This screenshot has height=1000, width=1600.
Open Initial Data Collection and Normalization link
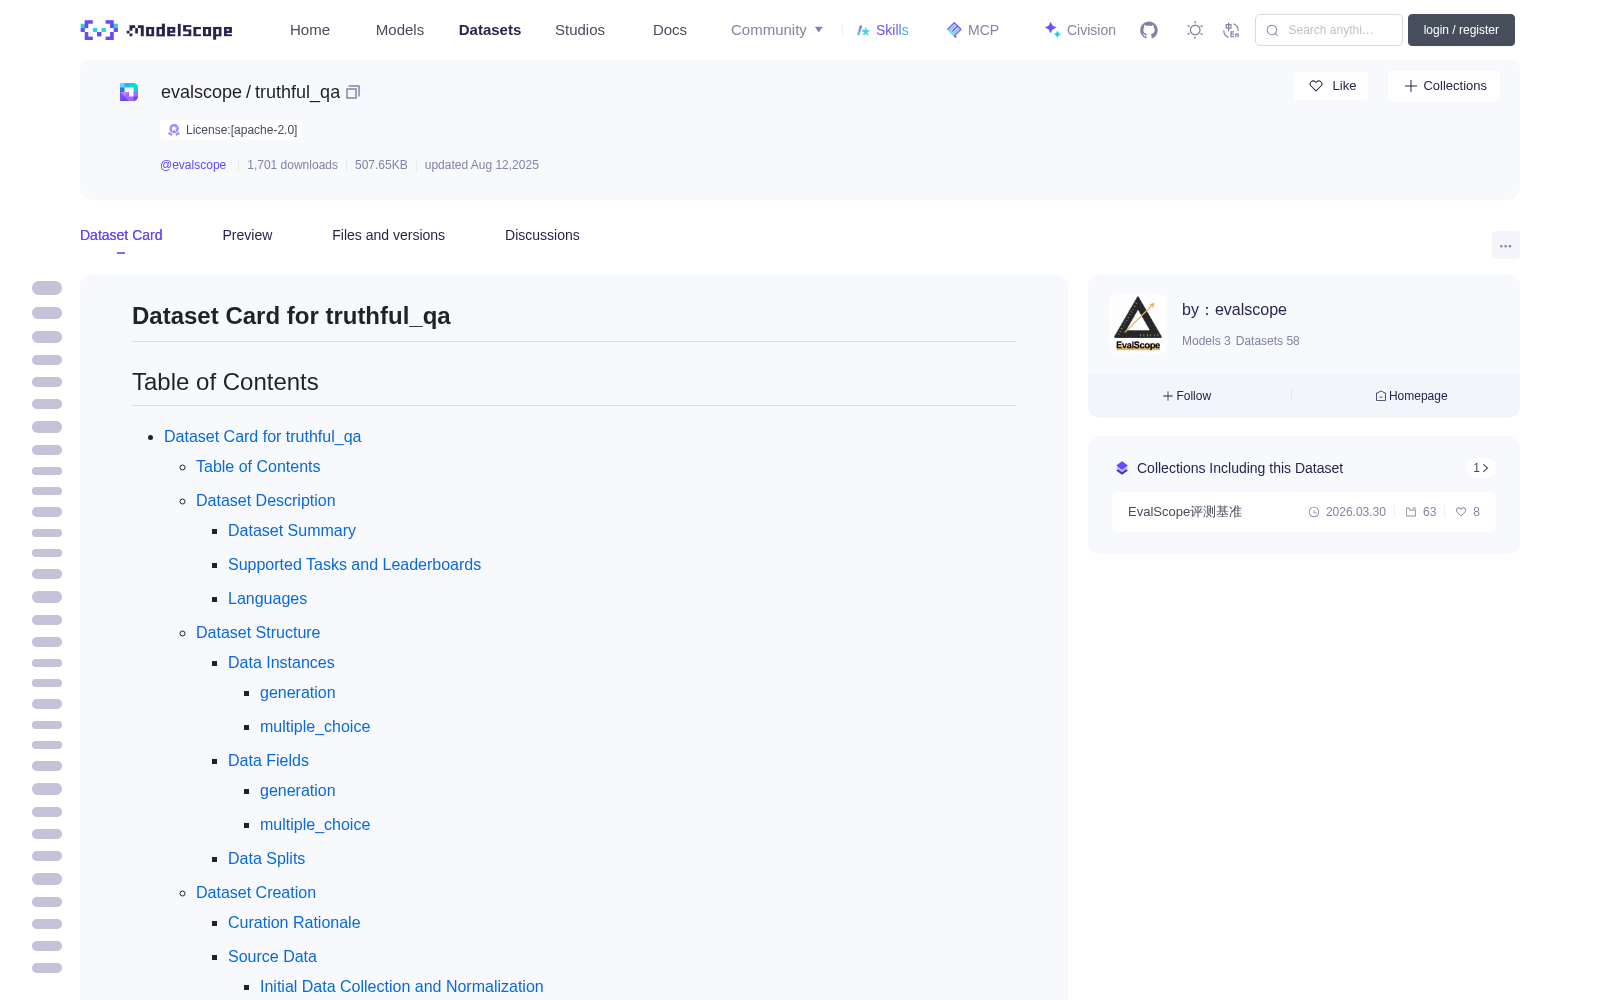click(x=402, y=987)
